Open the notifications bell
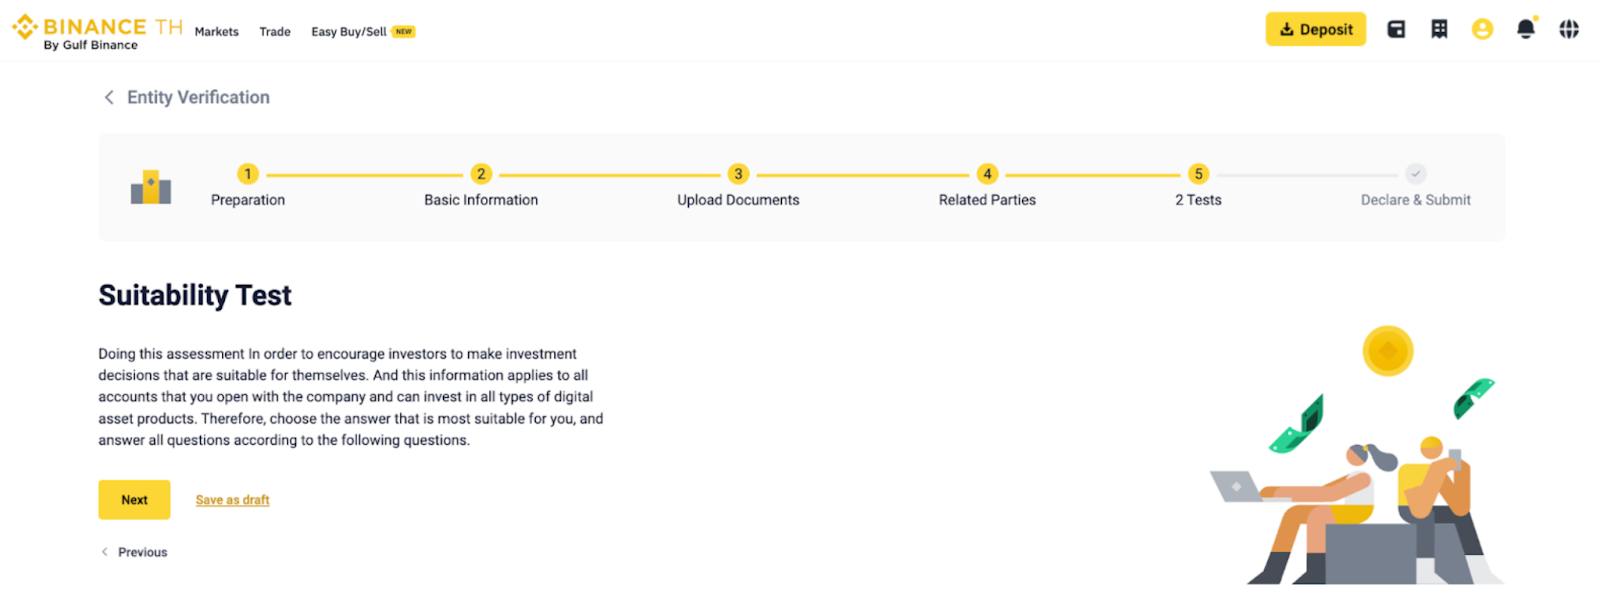 (1525, 30)
